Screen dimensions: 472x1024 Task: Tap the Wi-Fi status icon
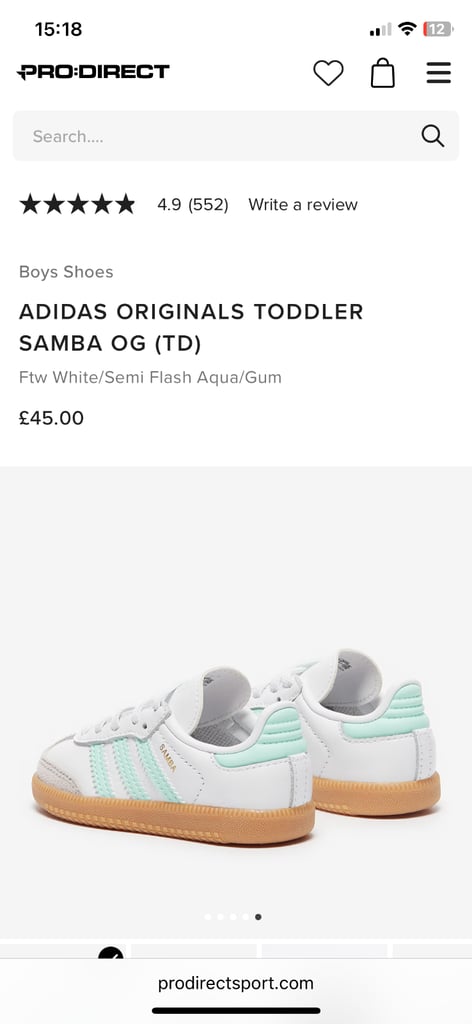(407, 29)
